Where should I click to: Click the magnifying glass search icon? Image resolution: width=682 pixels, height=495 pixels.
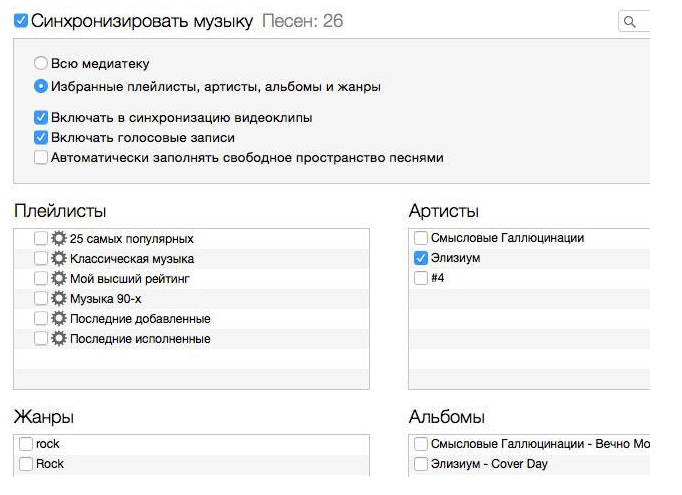[630, 21]
